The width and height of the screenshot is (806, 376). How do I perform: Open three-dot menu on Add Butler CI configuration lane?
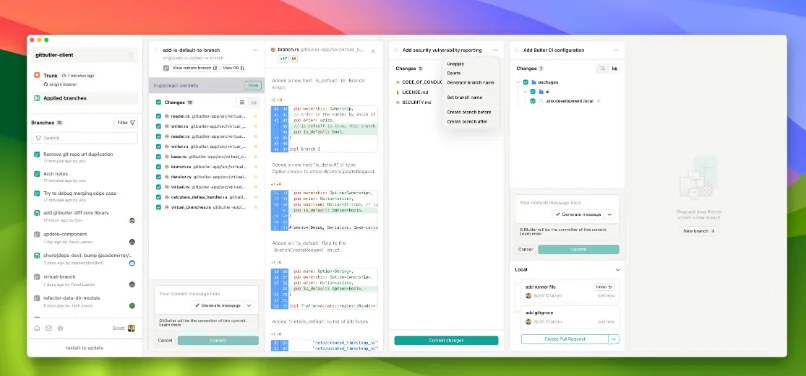(616, 50)
